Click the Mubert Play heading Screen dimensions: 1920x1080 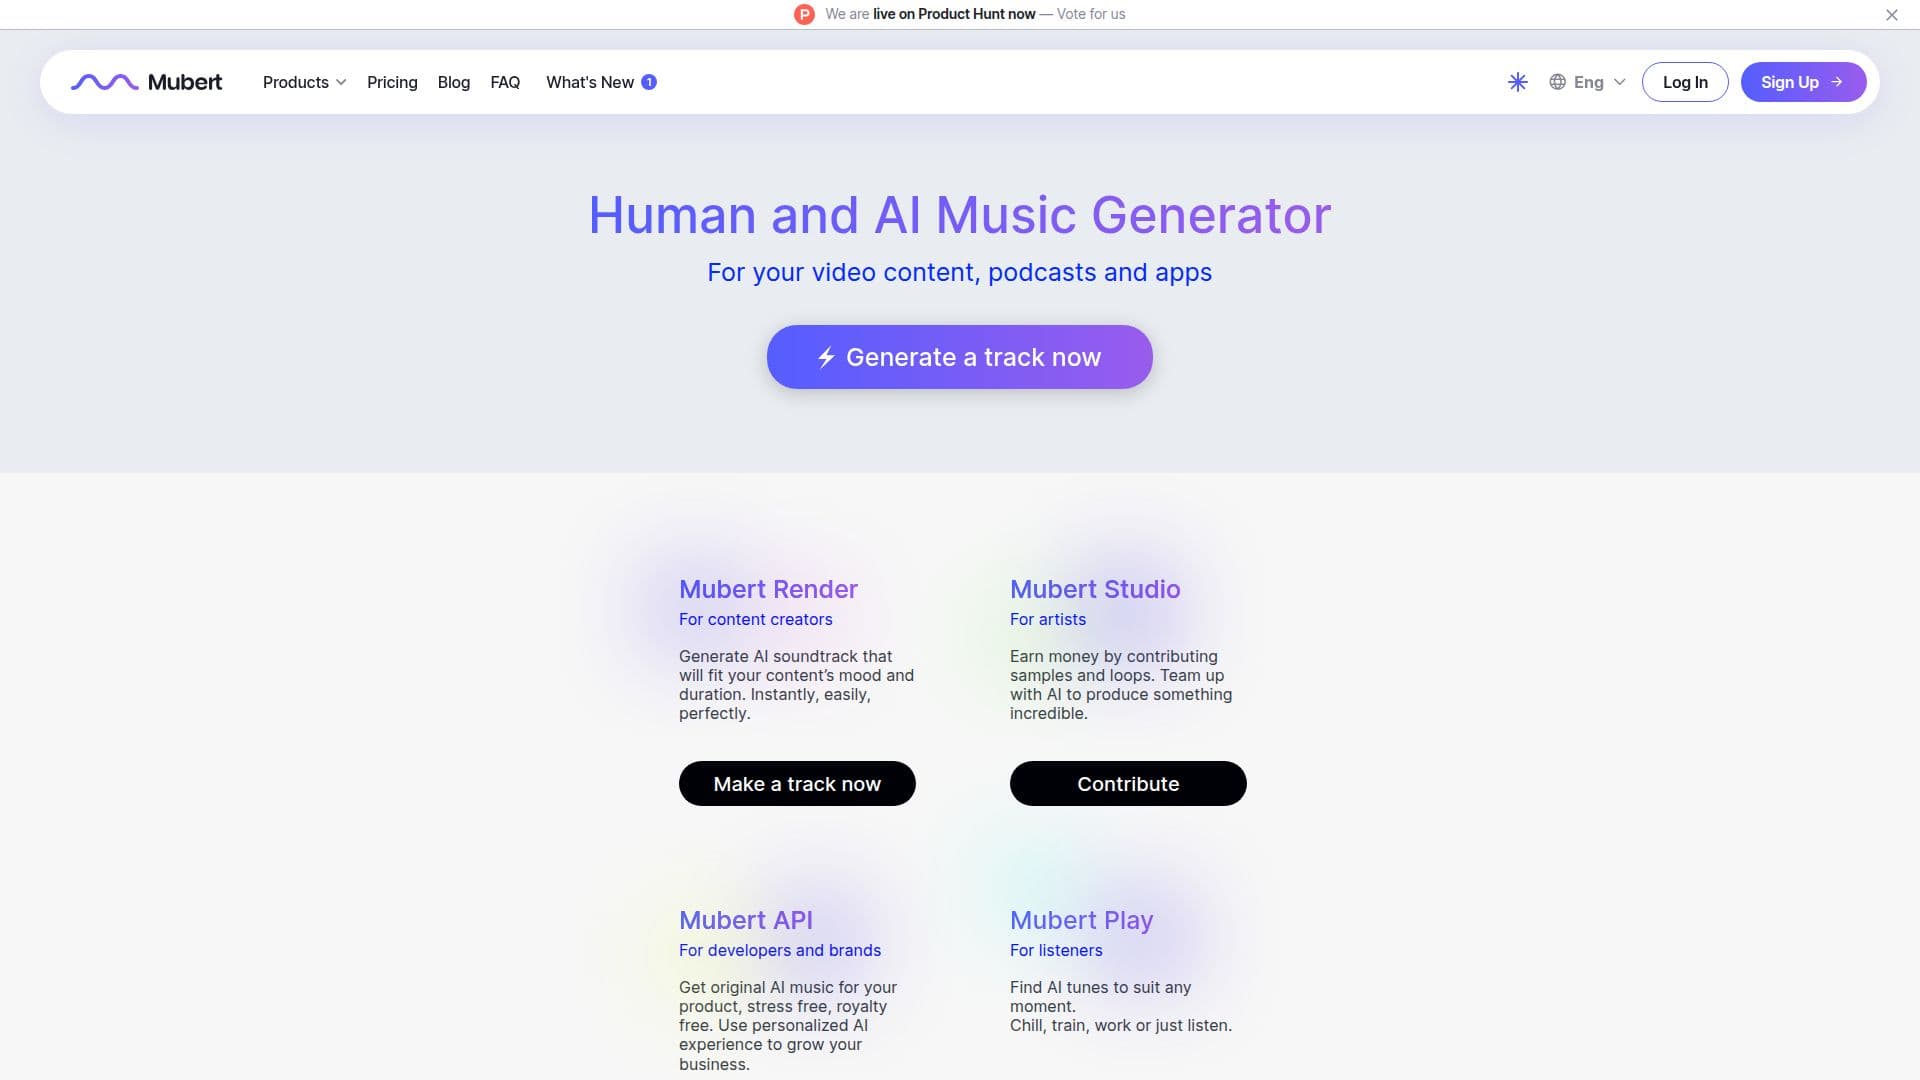coord(1082,920)
